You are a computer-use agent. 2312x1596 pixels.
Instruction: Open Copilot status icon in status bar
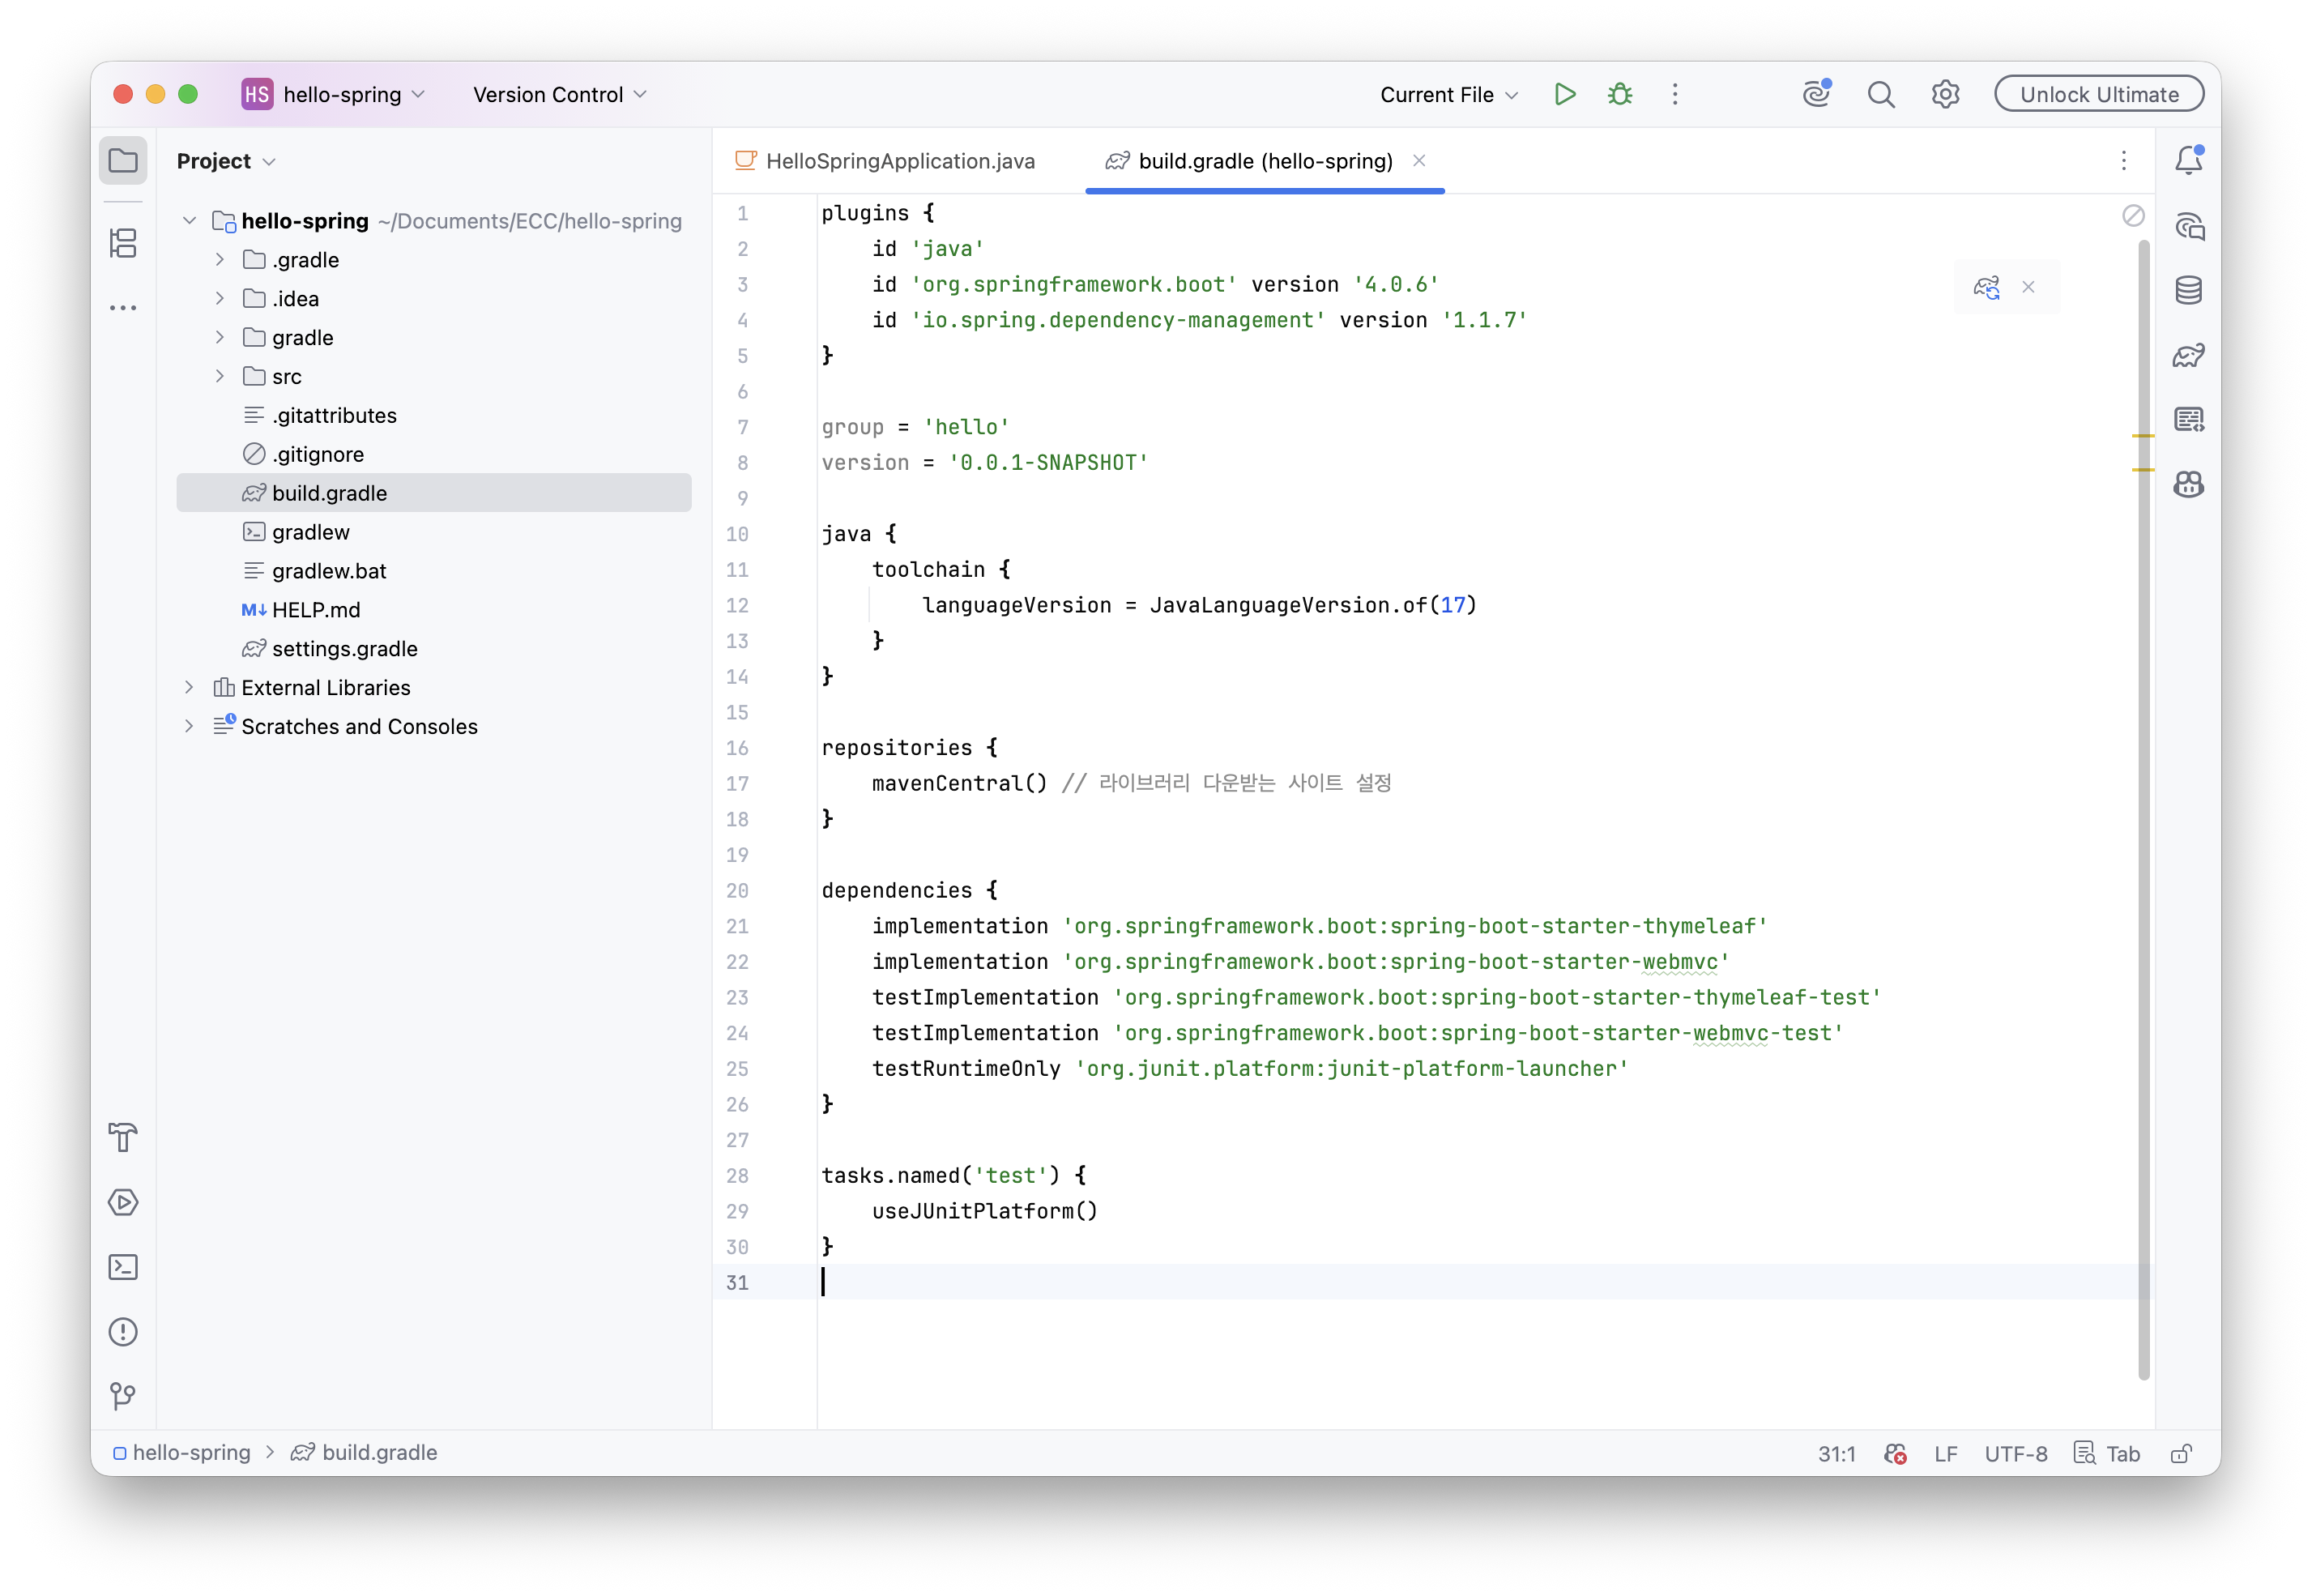pos(1895,1453)
